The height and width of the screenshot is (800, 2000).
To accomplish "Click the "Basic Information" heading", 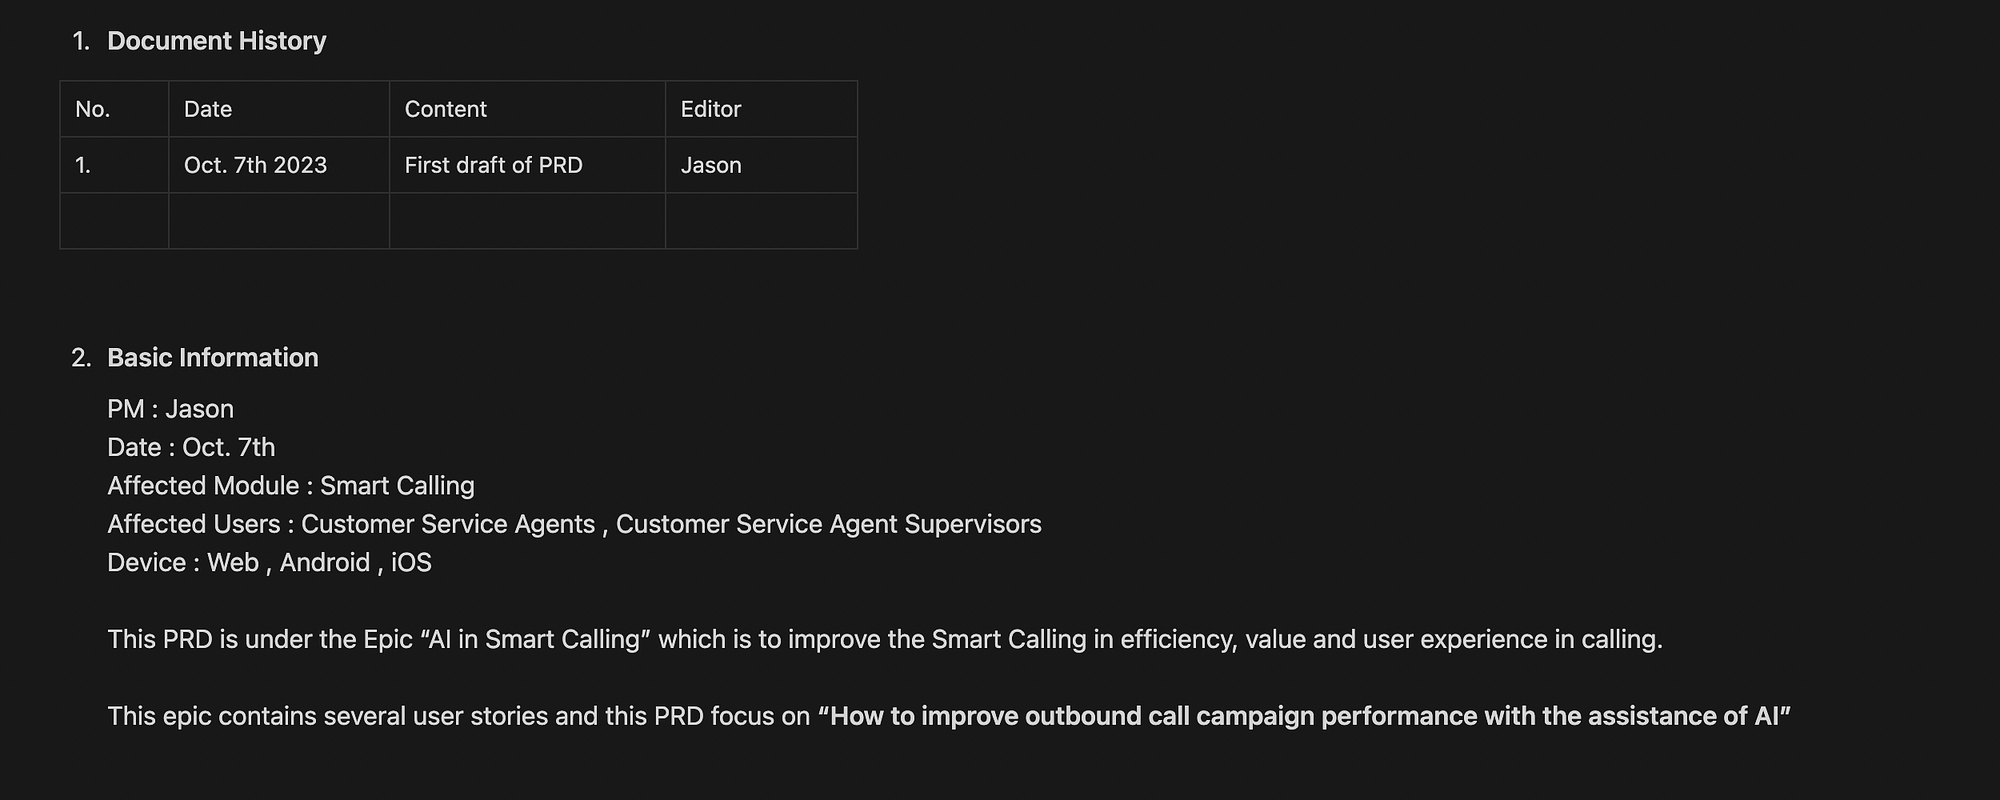I will click(x=213, y=358).
